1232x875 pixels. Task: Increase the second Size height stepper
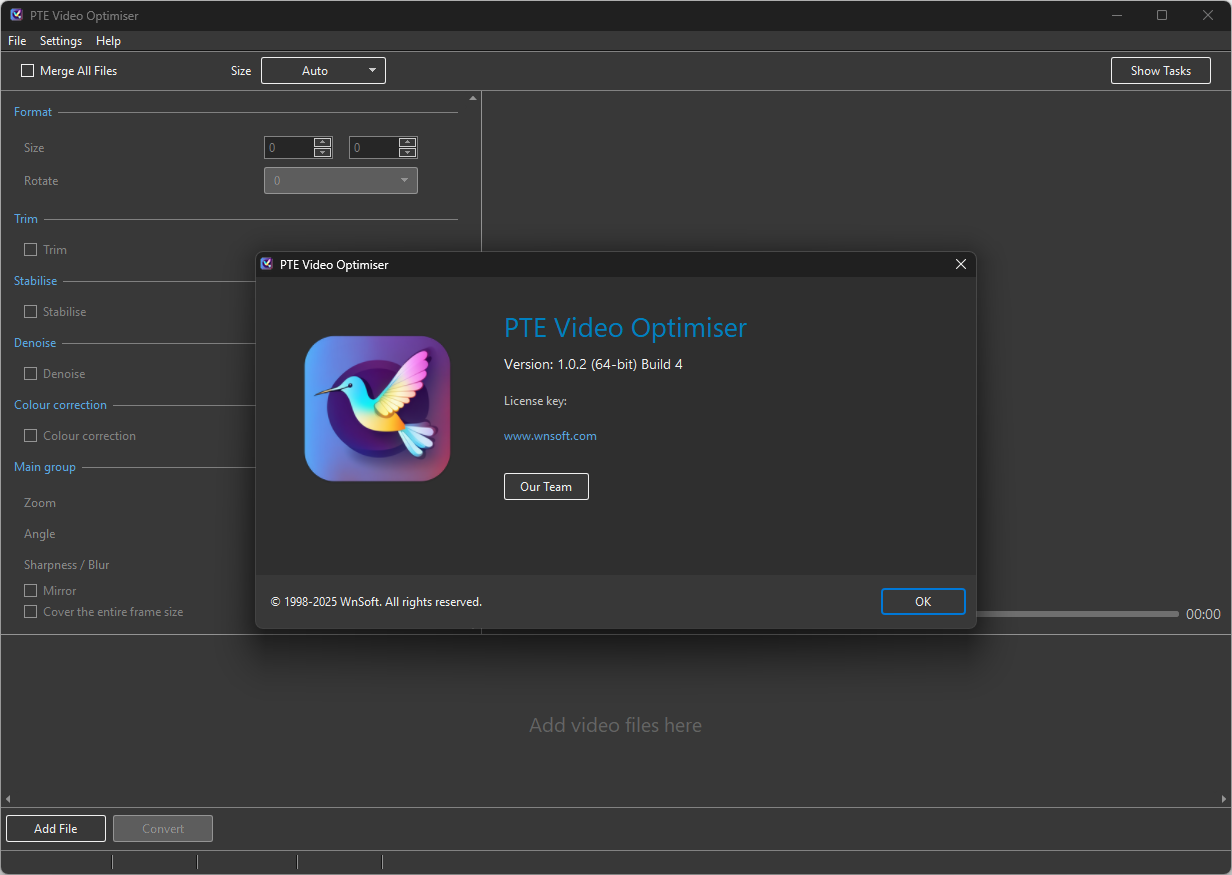point(407,142)
